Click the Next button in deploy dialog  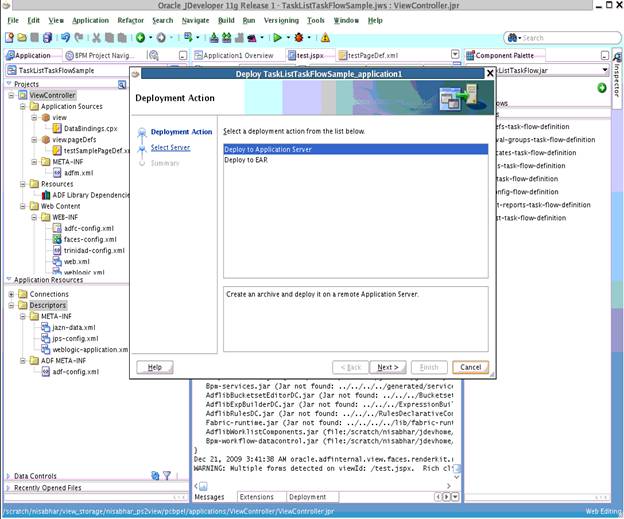click(x=387, y=367)
